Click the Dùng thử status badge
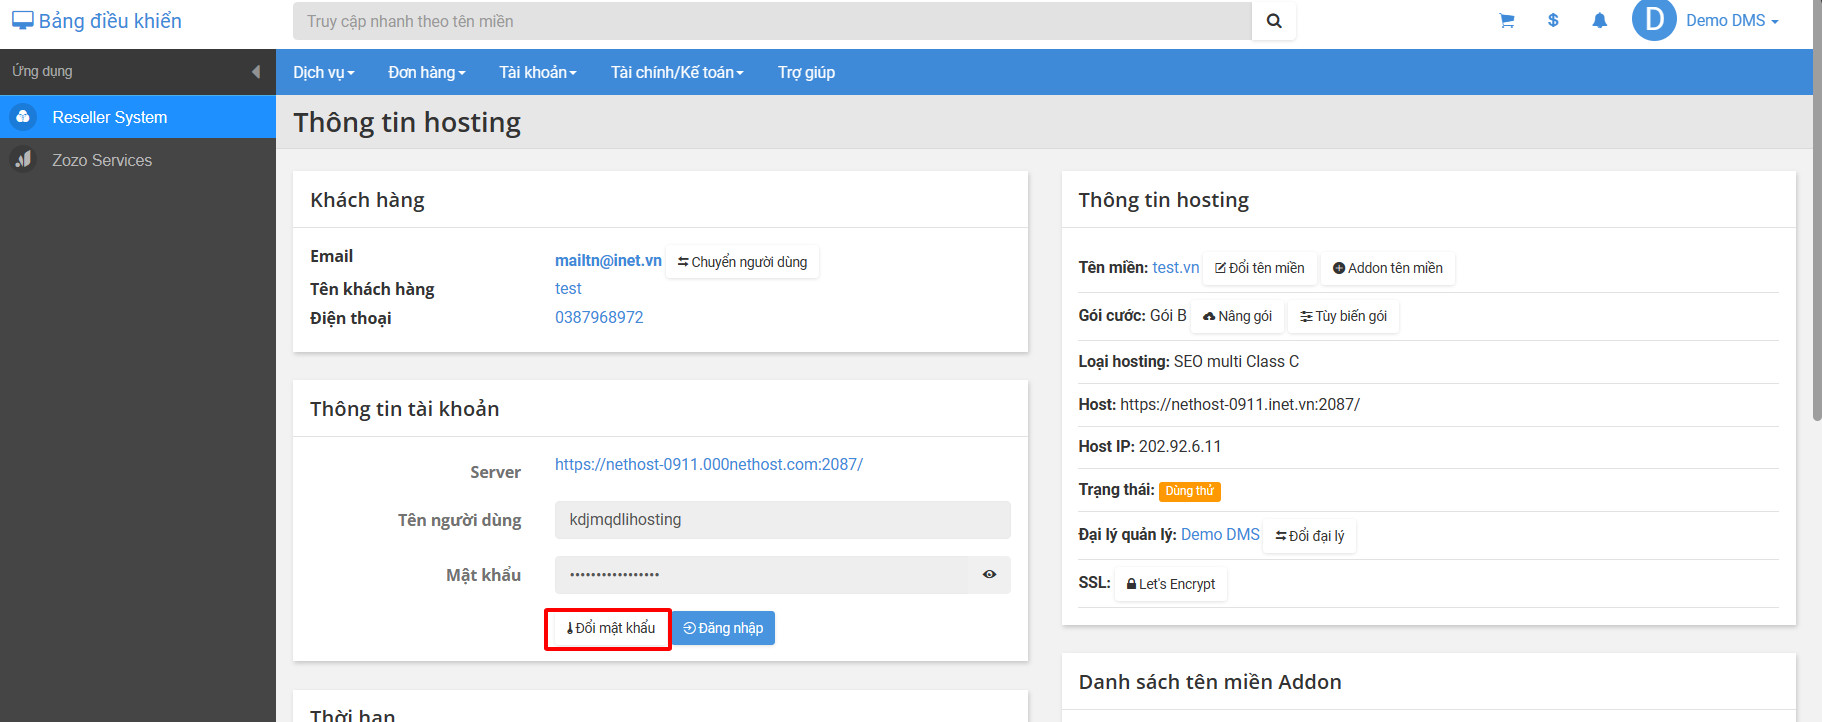 pyautogui.click(x=1190, y=491)
